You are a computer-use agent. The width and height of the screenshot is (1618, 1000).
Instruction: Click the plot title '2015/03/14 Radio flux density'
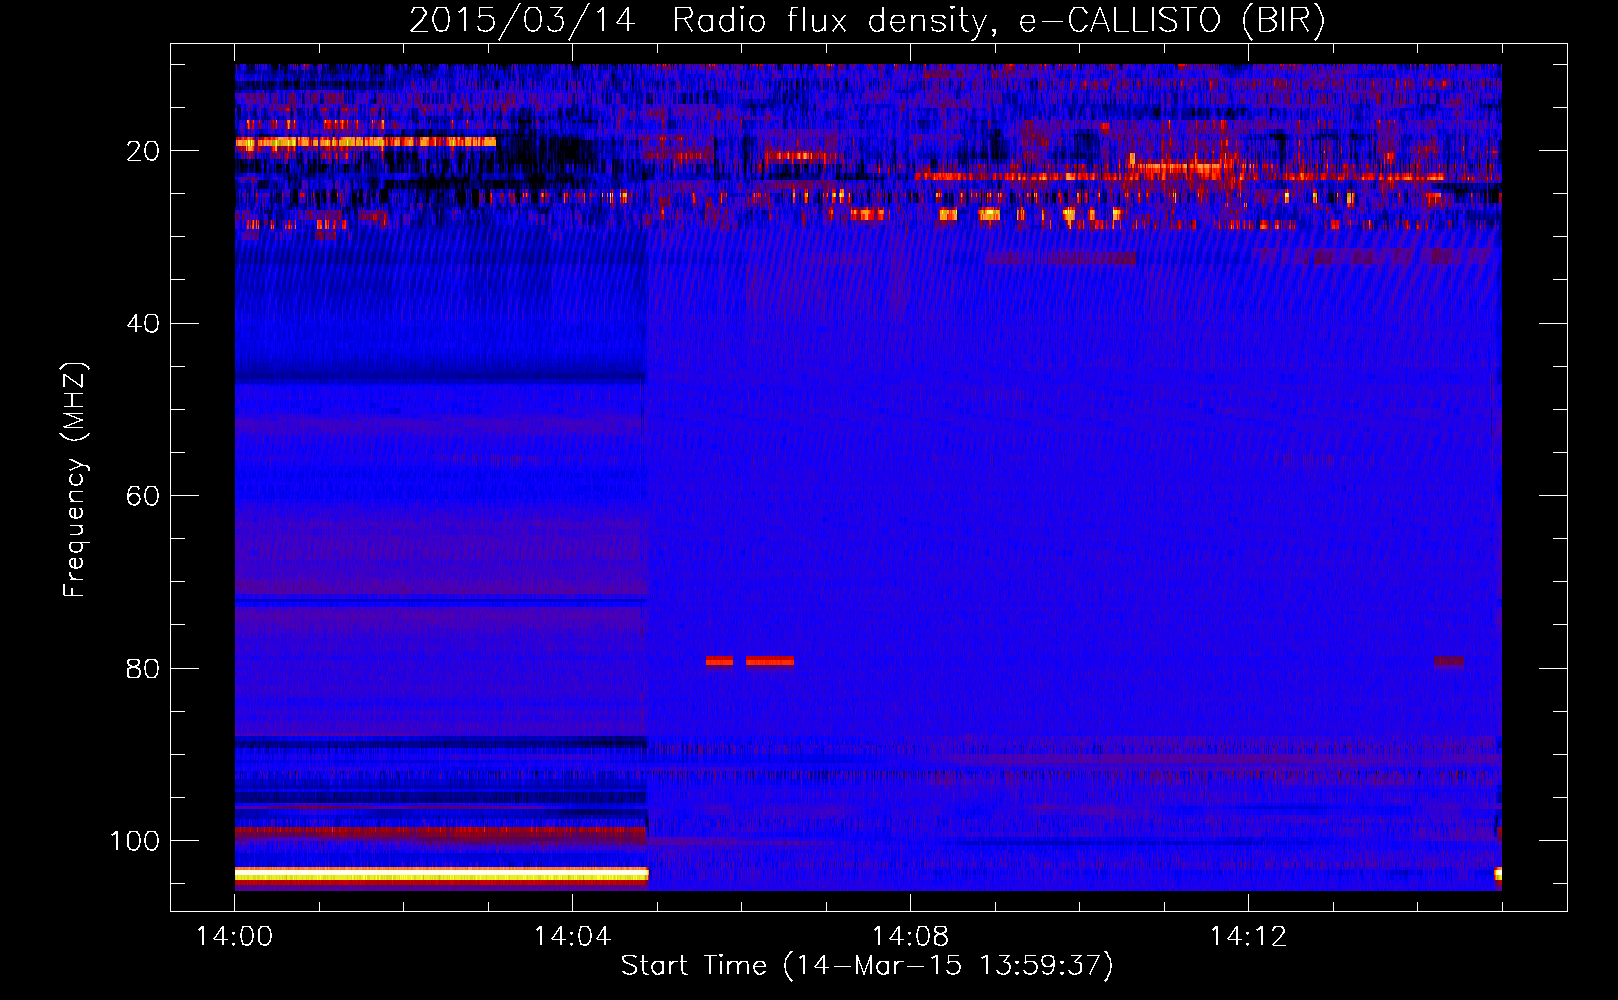pyautogui.click(x=698, y=21)
